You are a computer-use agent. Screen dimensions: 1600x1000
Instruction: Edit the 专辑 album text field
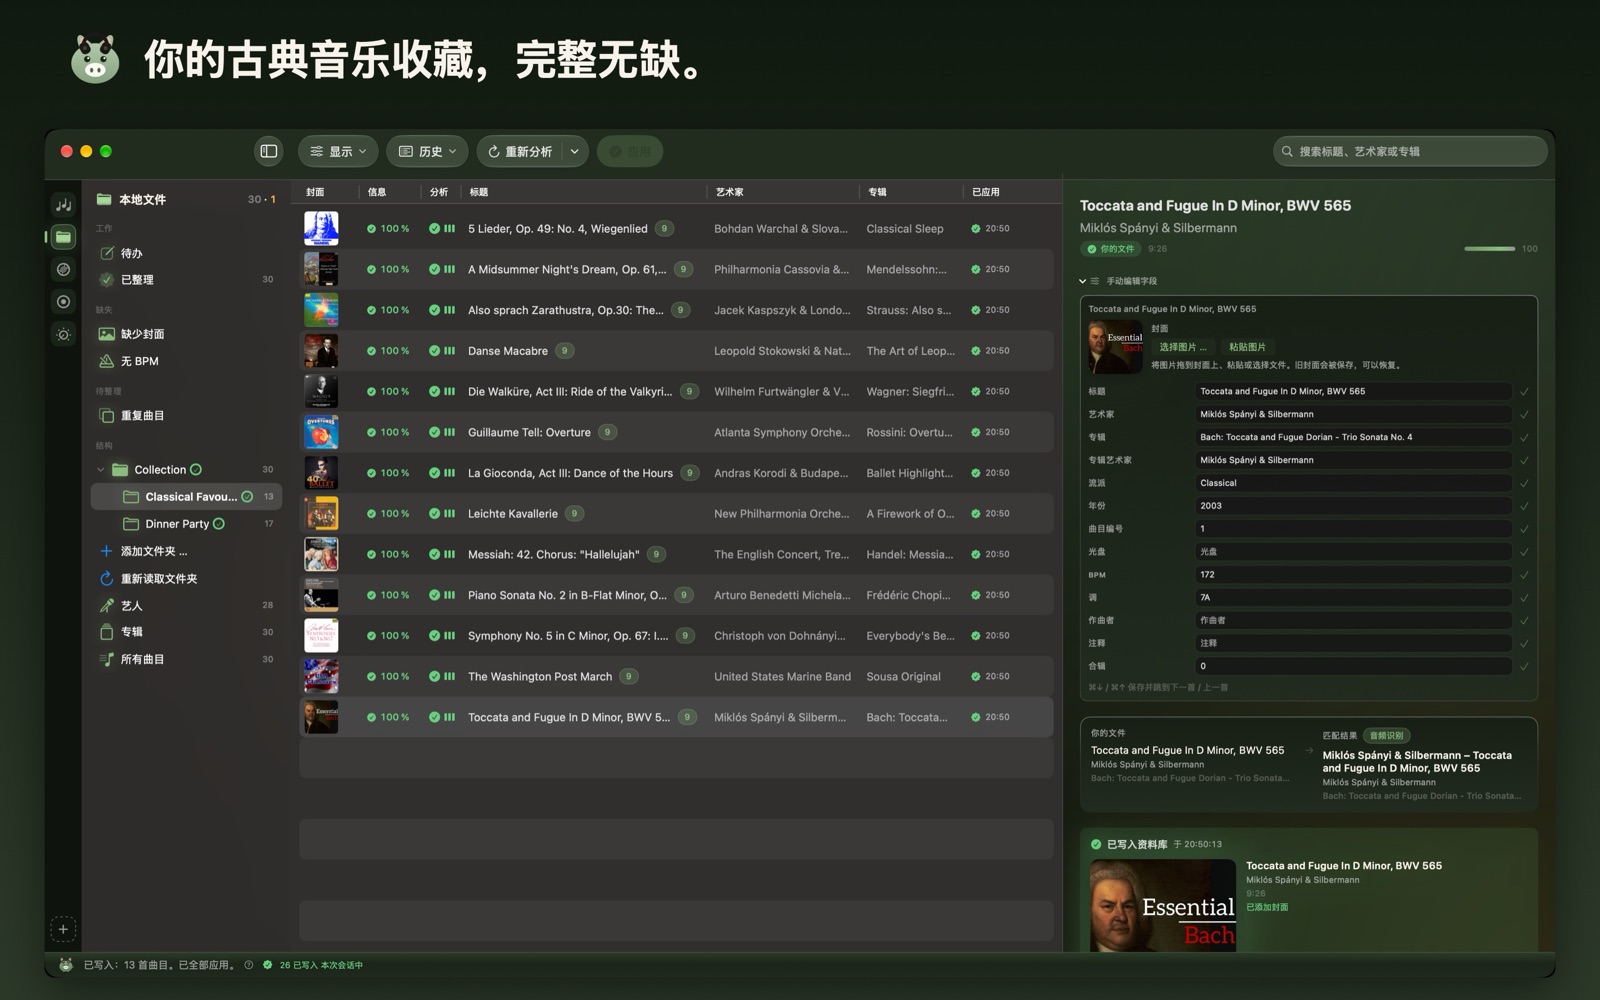pyautogui.click(x=1353, y=437)
